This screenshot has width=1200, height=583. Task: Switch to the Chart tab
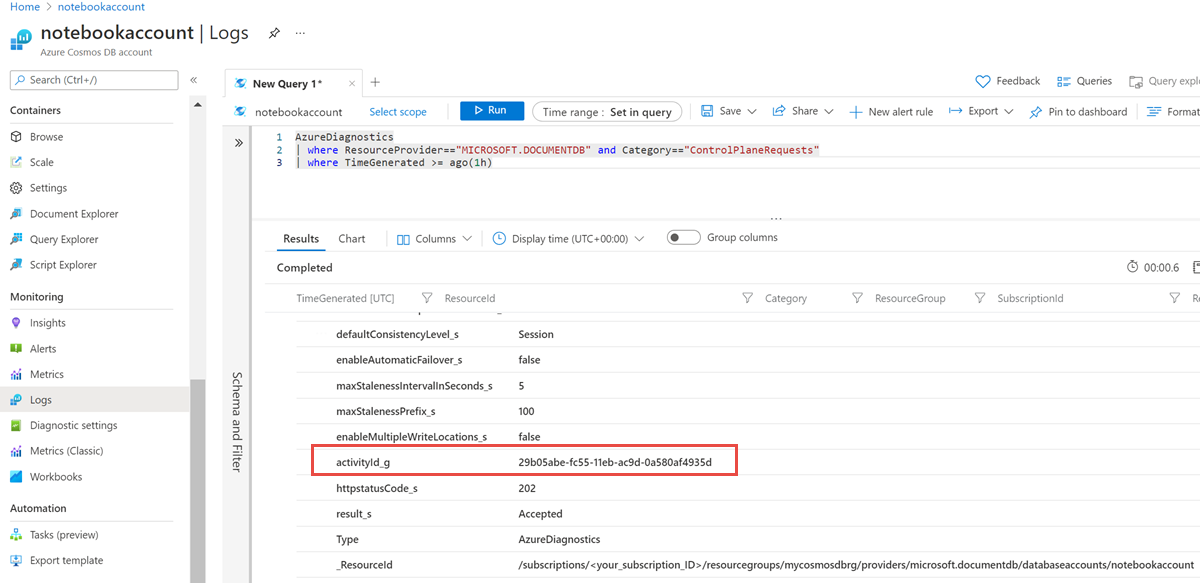coord(352,239)
